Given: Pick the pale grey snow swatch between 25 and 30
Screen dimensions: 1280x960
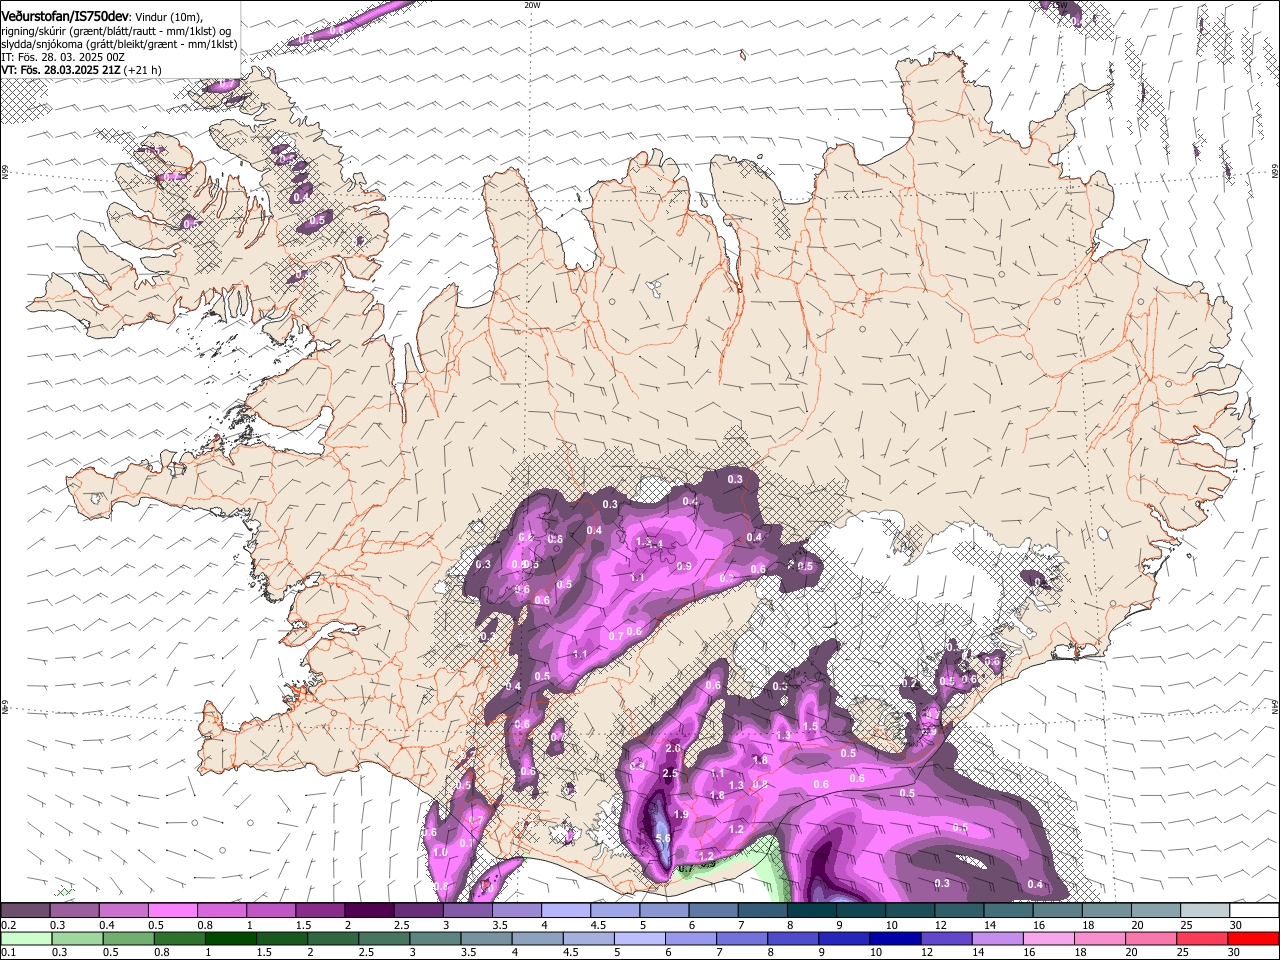Looking at the screenshot, I should click(1206, 911).
